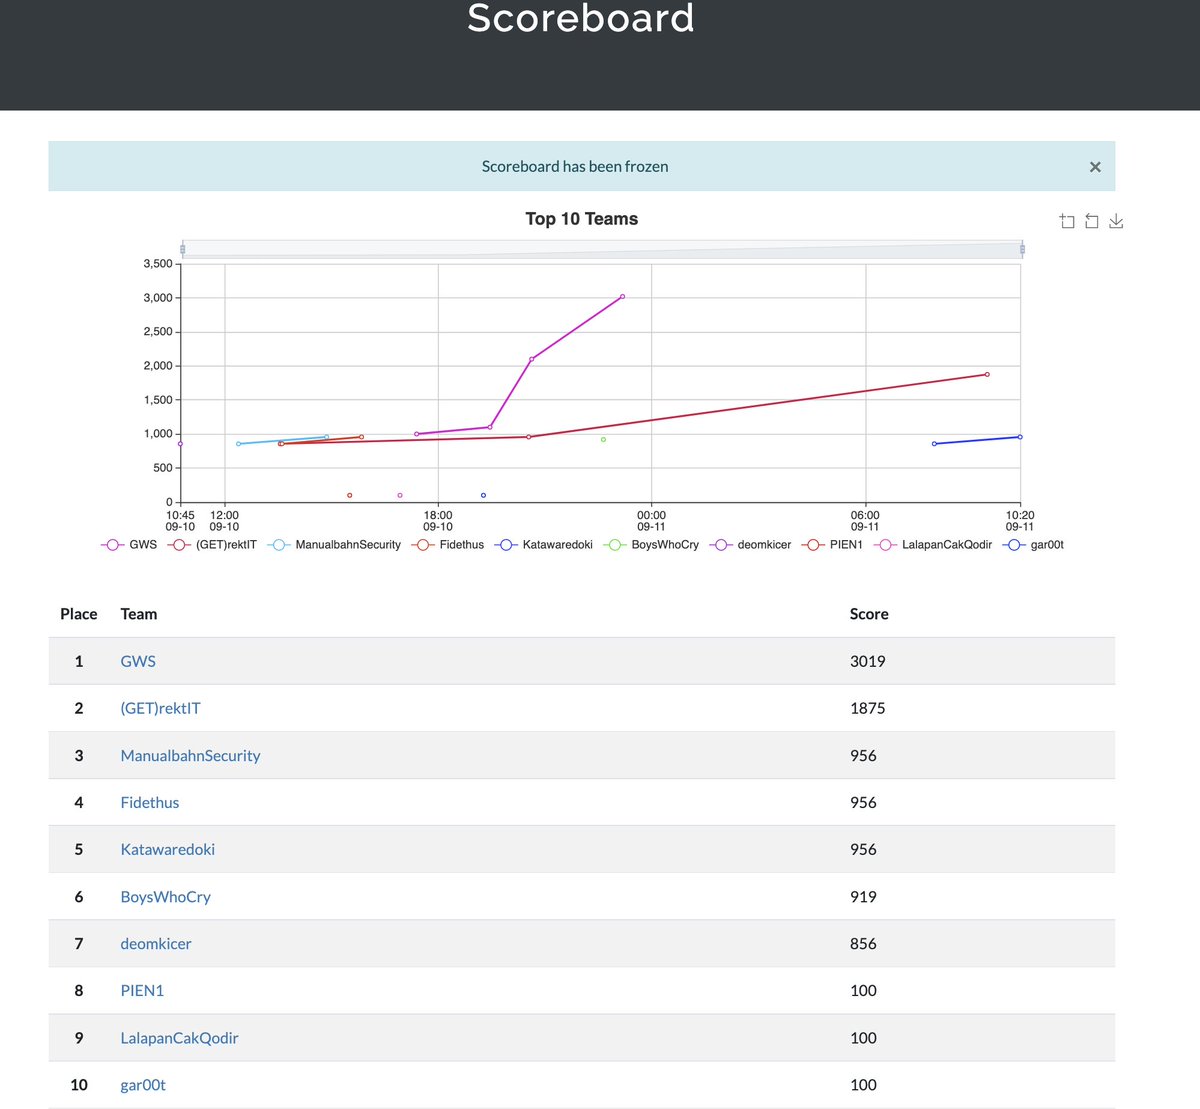Screen dimensions: 1200x1109
Task: Click the blue line's final data point
Action: point(1019,436)
